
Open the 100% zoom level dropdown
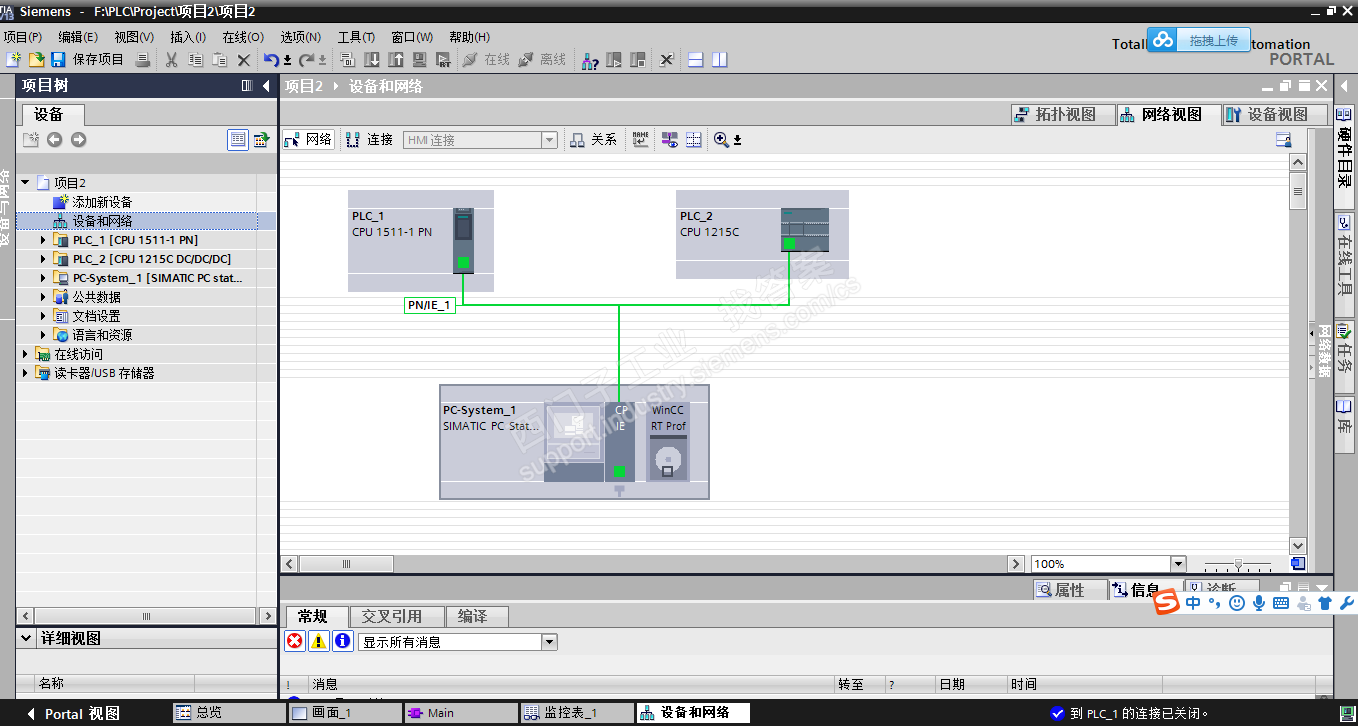1177,564
